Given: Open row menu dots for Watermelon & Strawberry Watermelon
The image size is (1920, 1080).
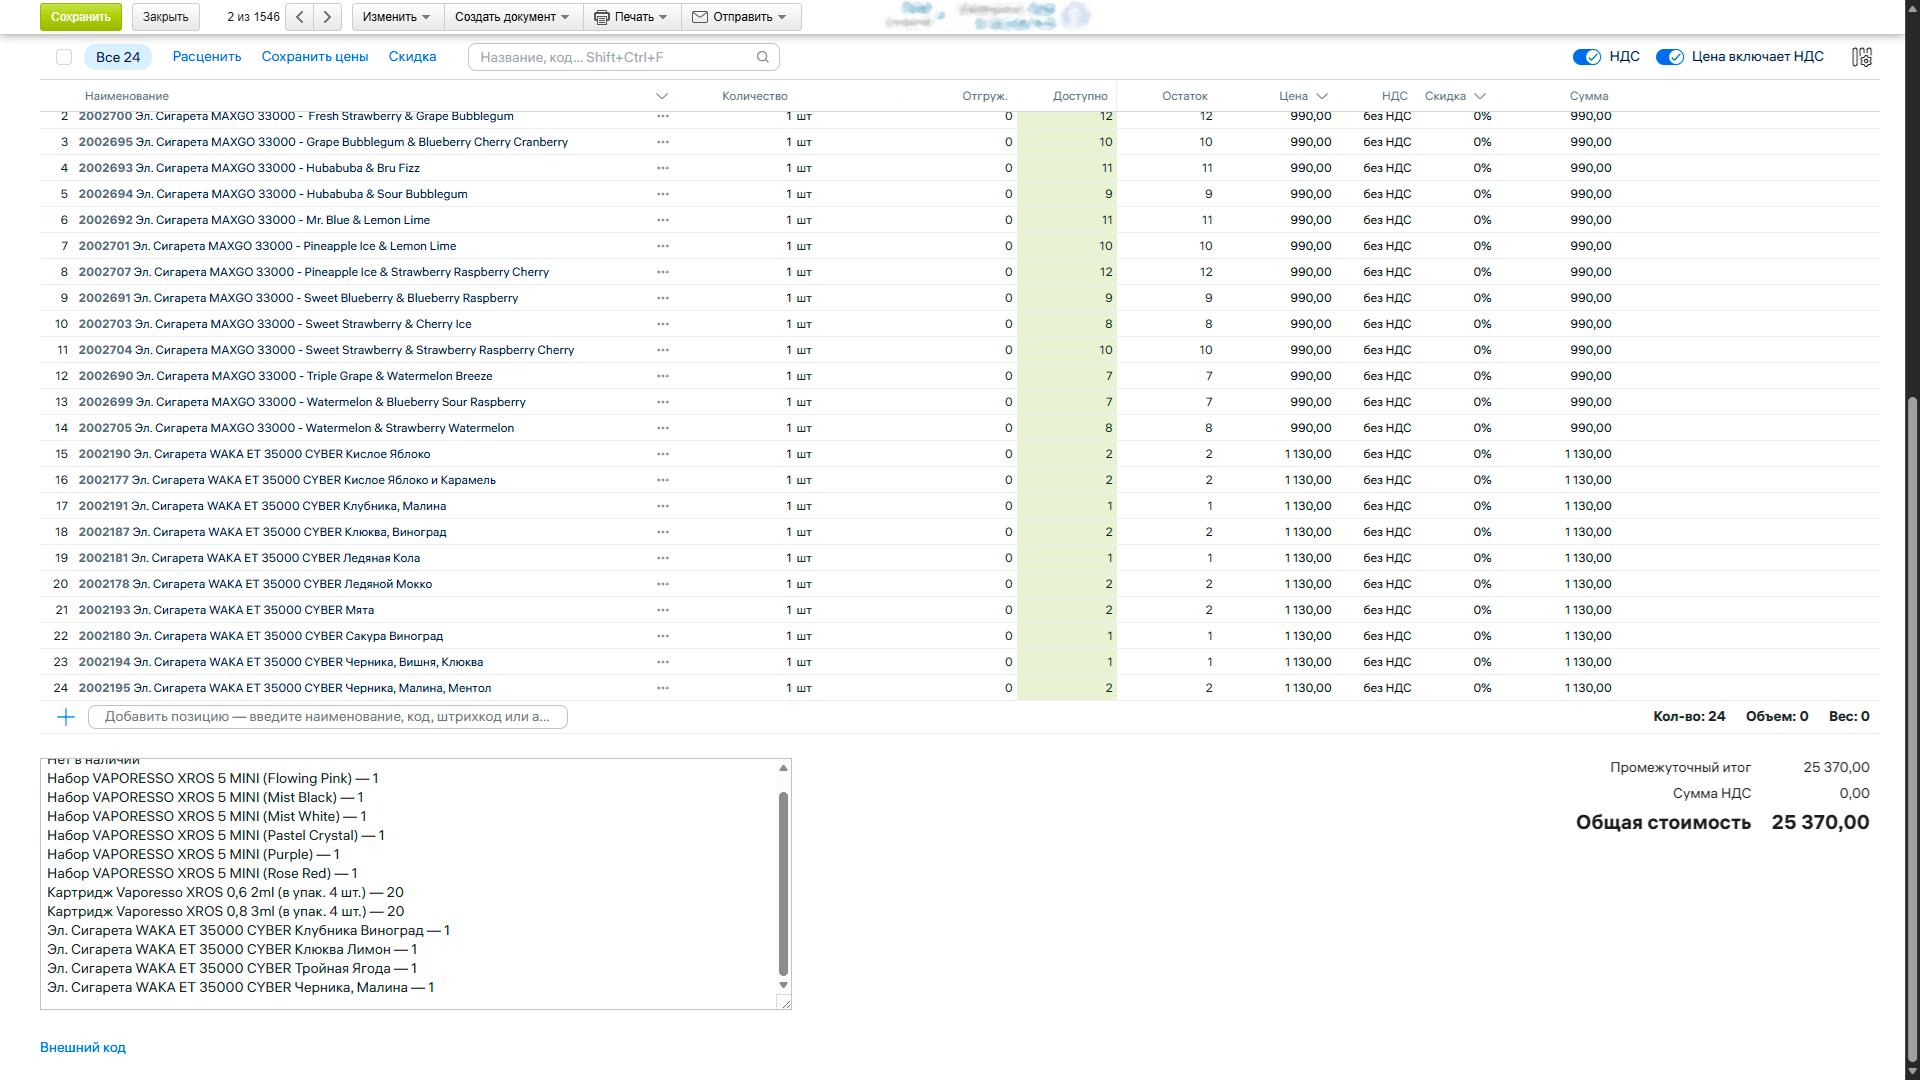Looking at the screenshot, I should click(663, 428).
